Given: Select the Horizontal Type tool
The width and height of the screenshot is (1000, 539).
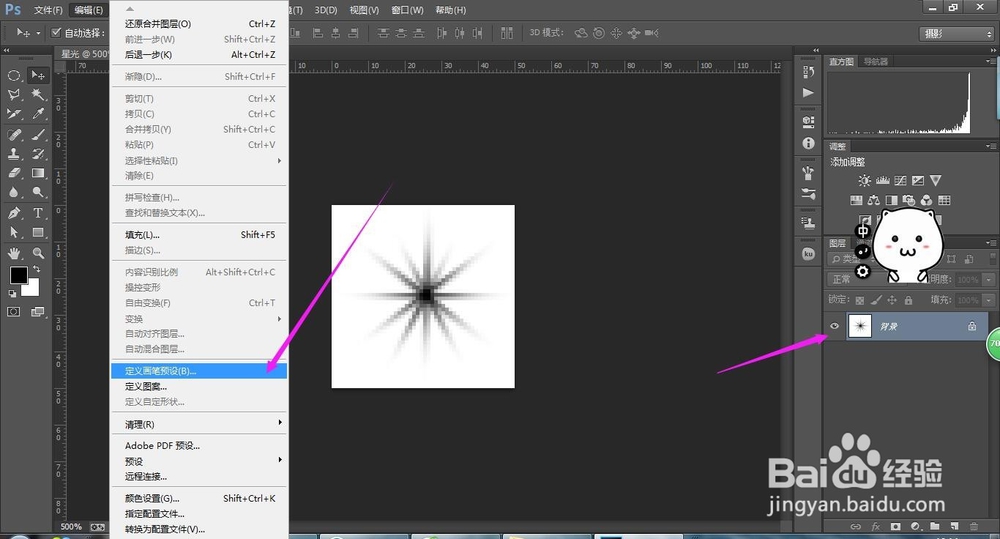Looking at the screenshot, I should (x=38, y=213).
